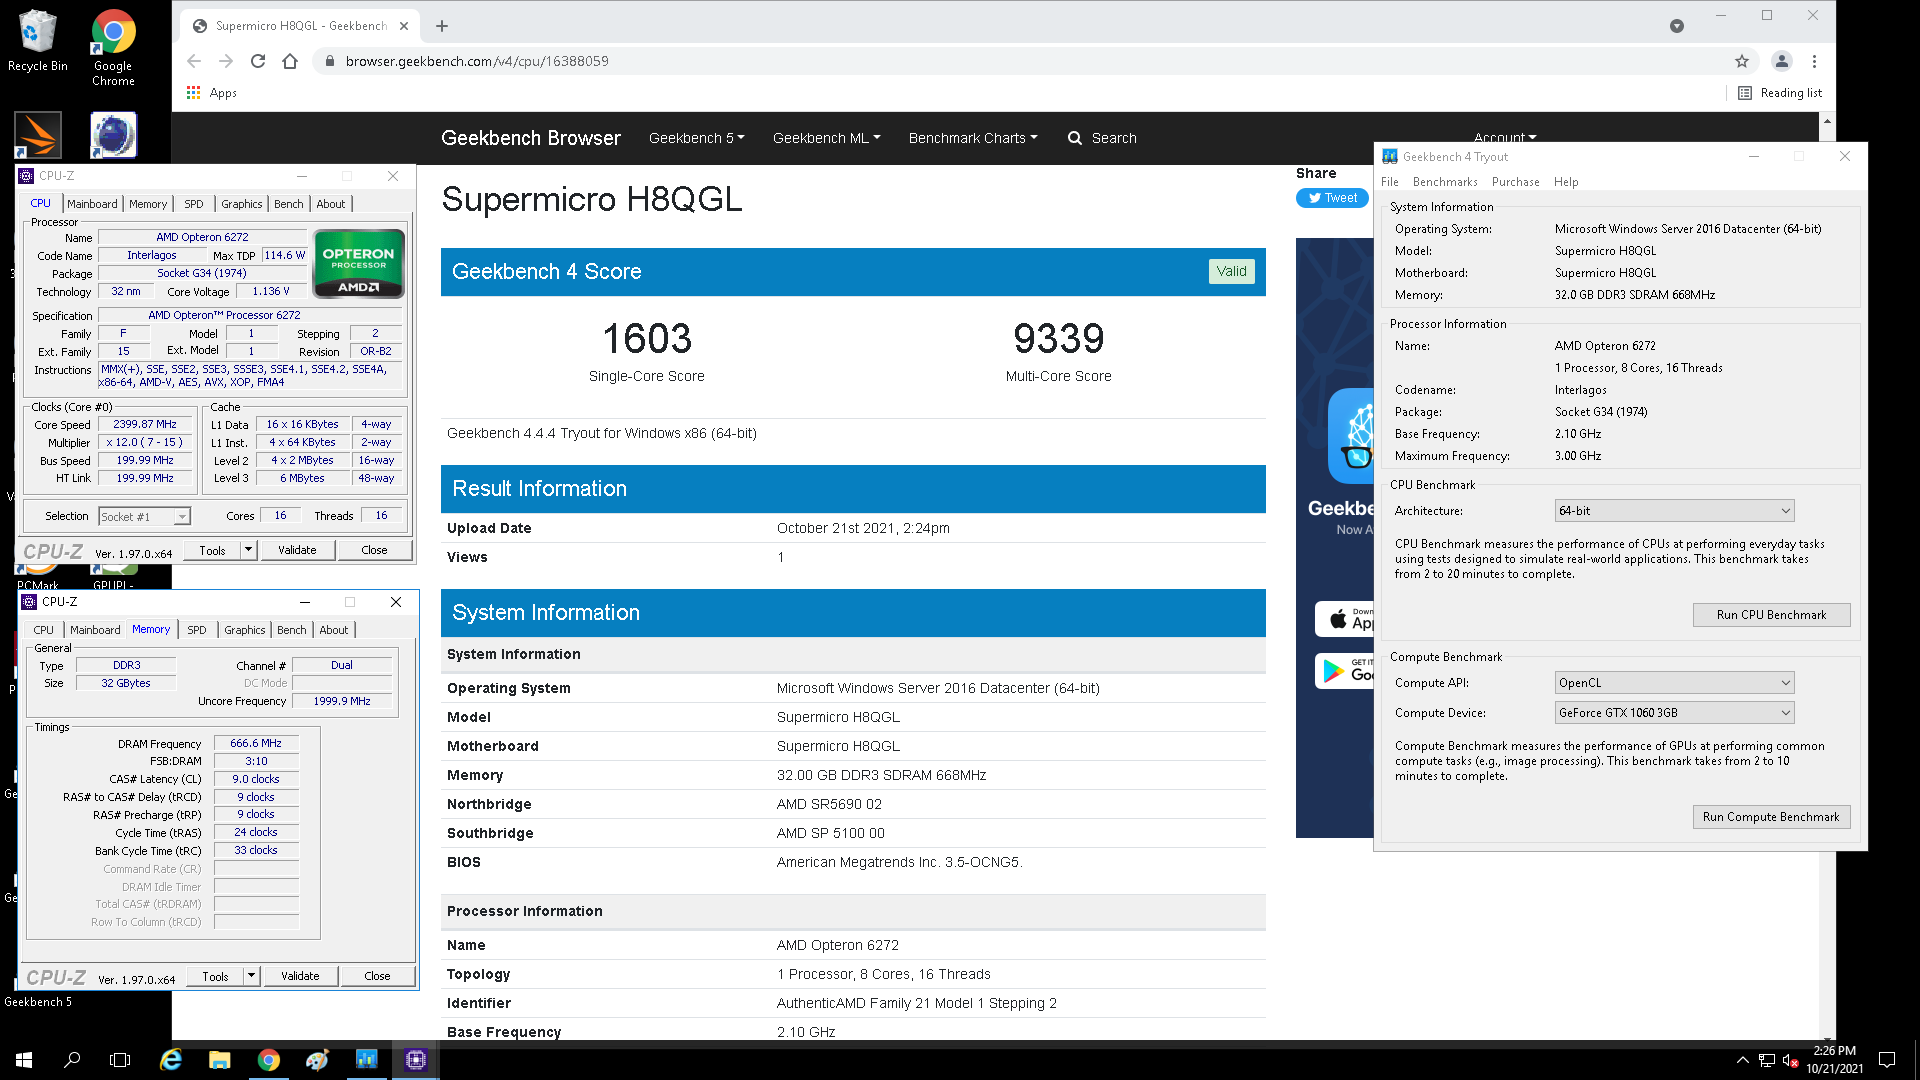This screenshot has width=1920, height=1080.
Task: Open Task View on taskbar
Action: 120,1060
